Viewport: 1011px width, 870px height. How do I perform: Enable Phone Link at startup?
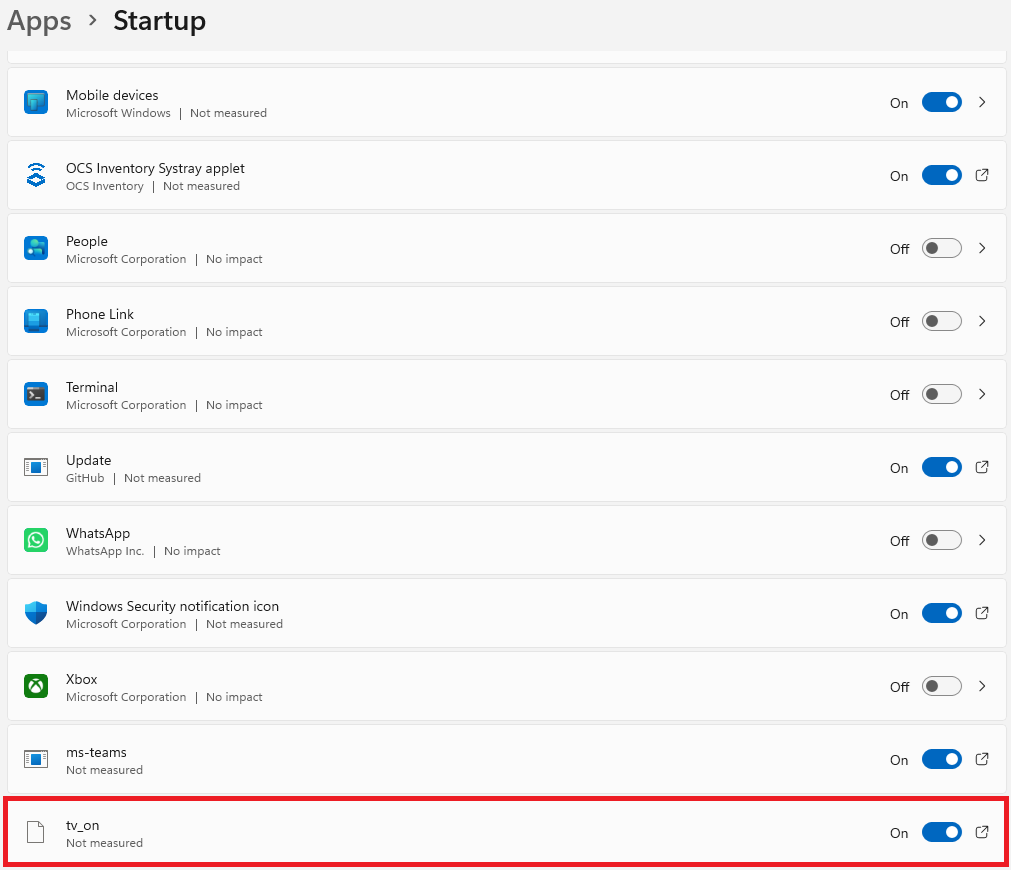tap(941, 321)
